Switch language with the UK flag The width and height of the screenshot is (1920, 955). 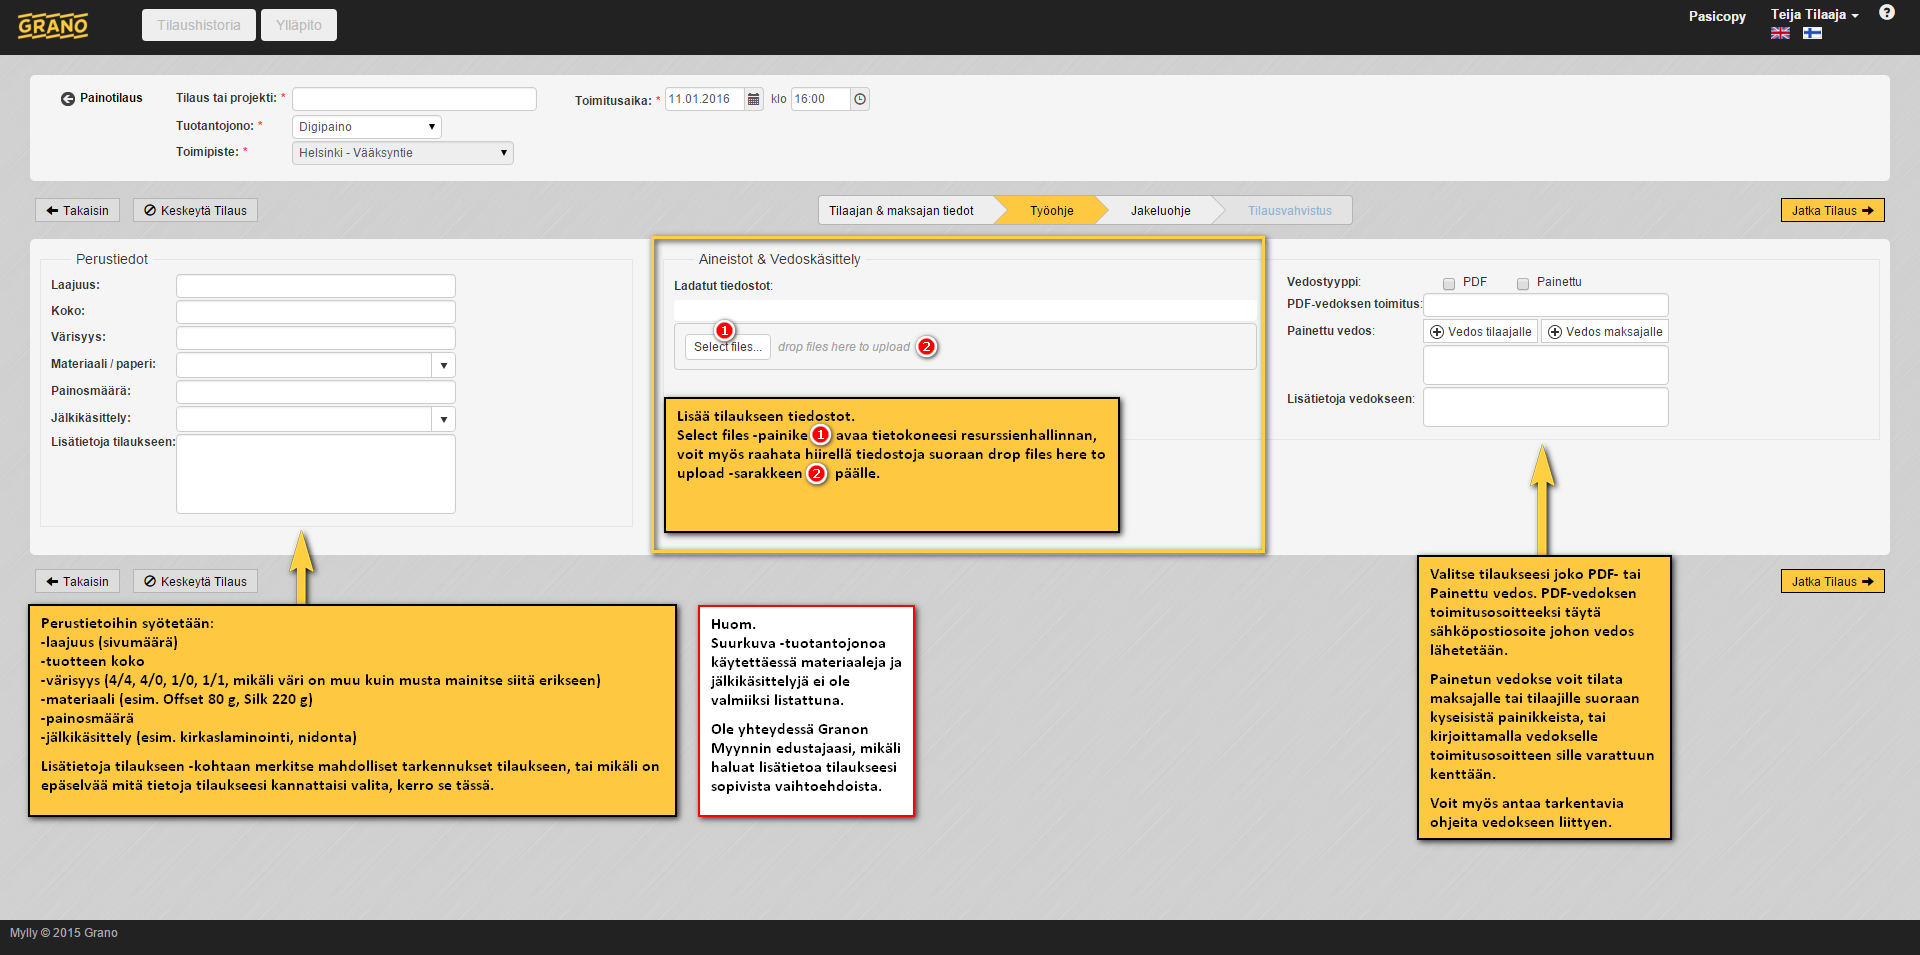pyautogui.click(x=1780, y=33)
